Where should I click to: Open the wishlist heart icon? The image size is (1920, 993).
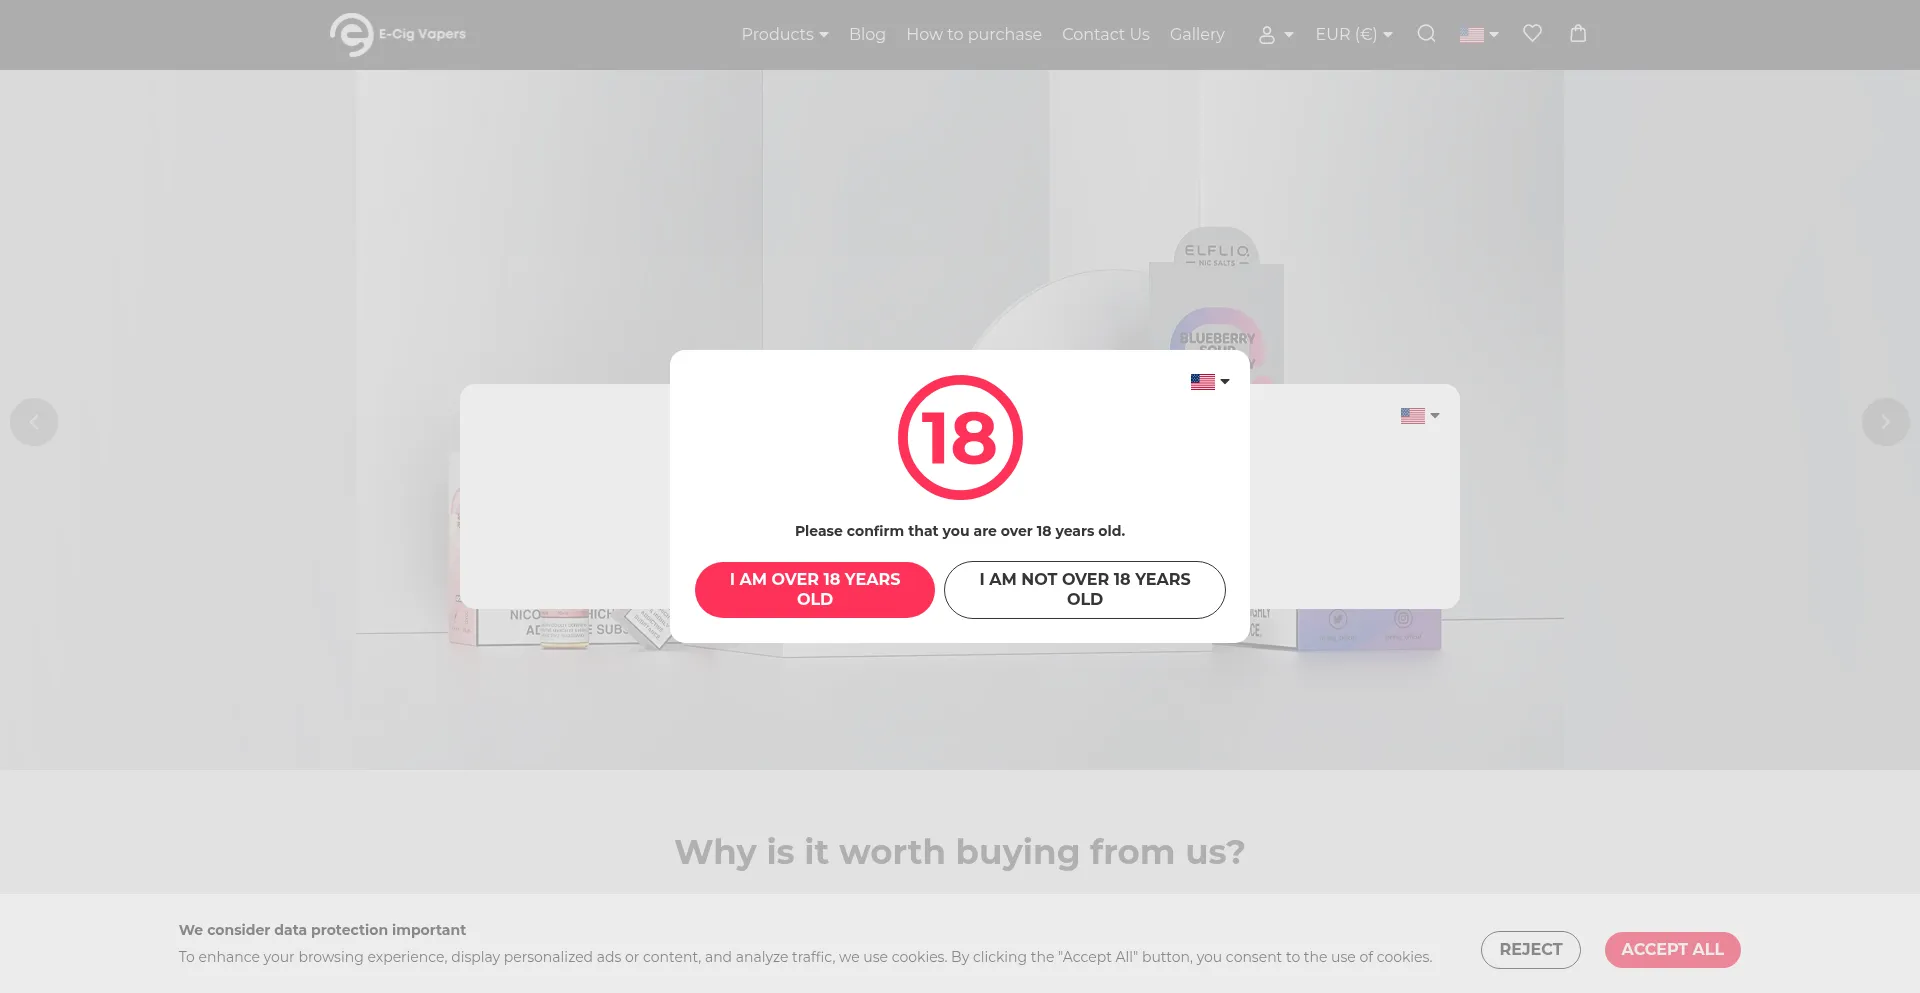(1532, 34)
